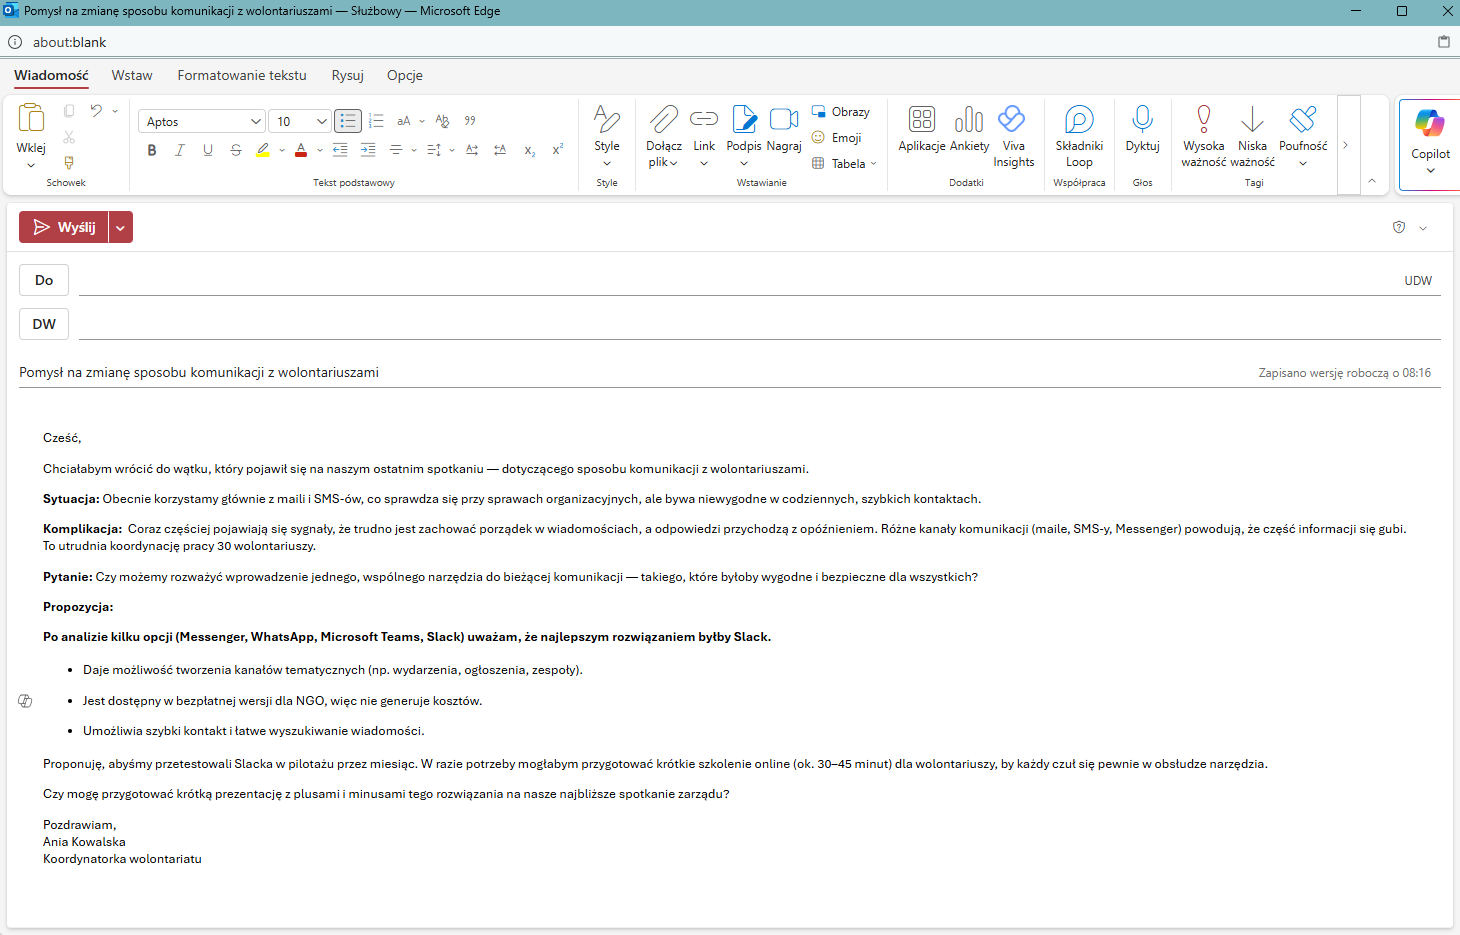This screenshot has width=1460, height=935.
Task: Open the Formatowanie tekstu tab
Action: click(242, 75)
